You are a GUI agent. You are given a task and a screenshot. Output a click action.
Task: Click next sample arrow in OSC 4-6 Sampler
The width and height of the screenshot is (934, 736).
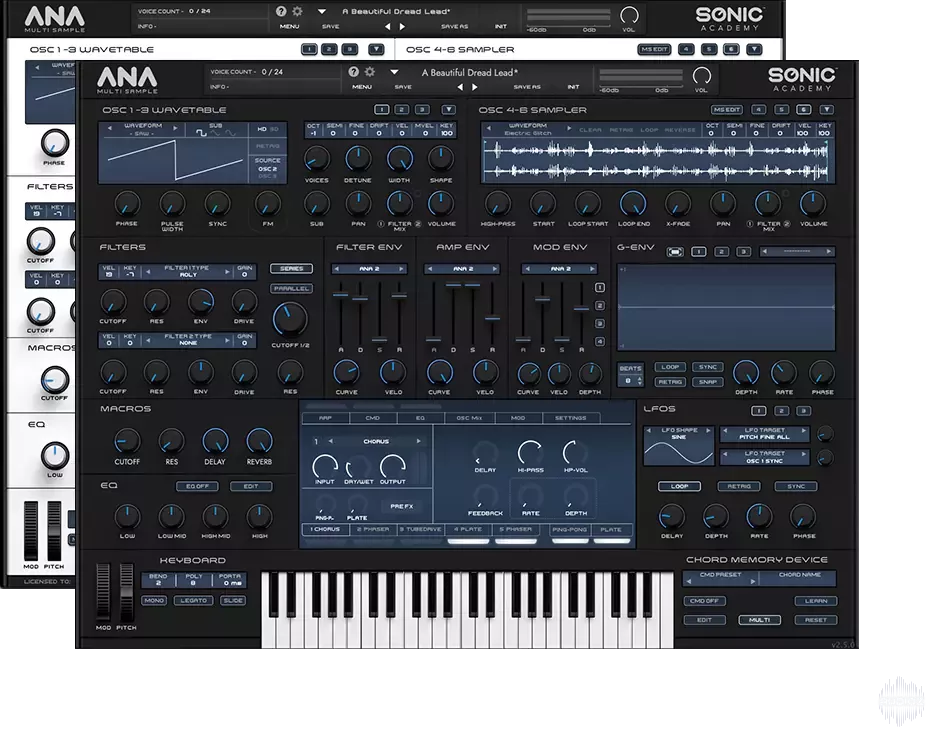point(569,128)
